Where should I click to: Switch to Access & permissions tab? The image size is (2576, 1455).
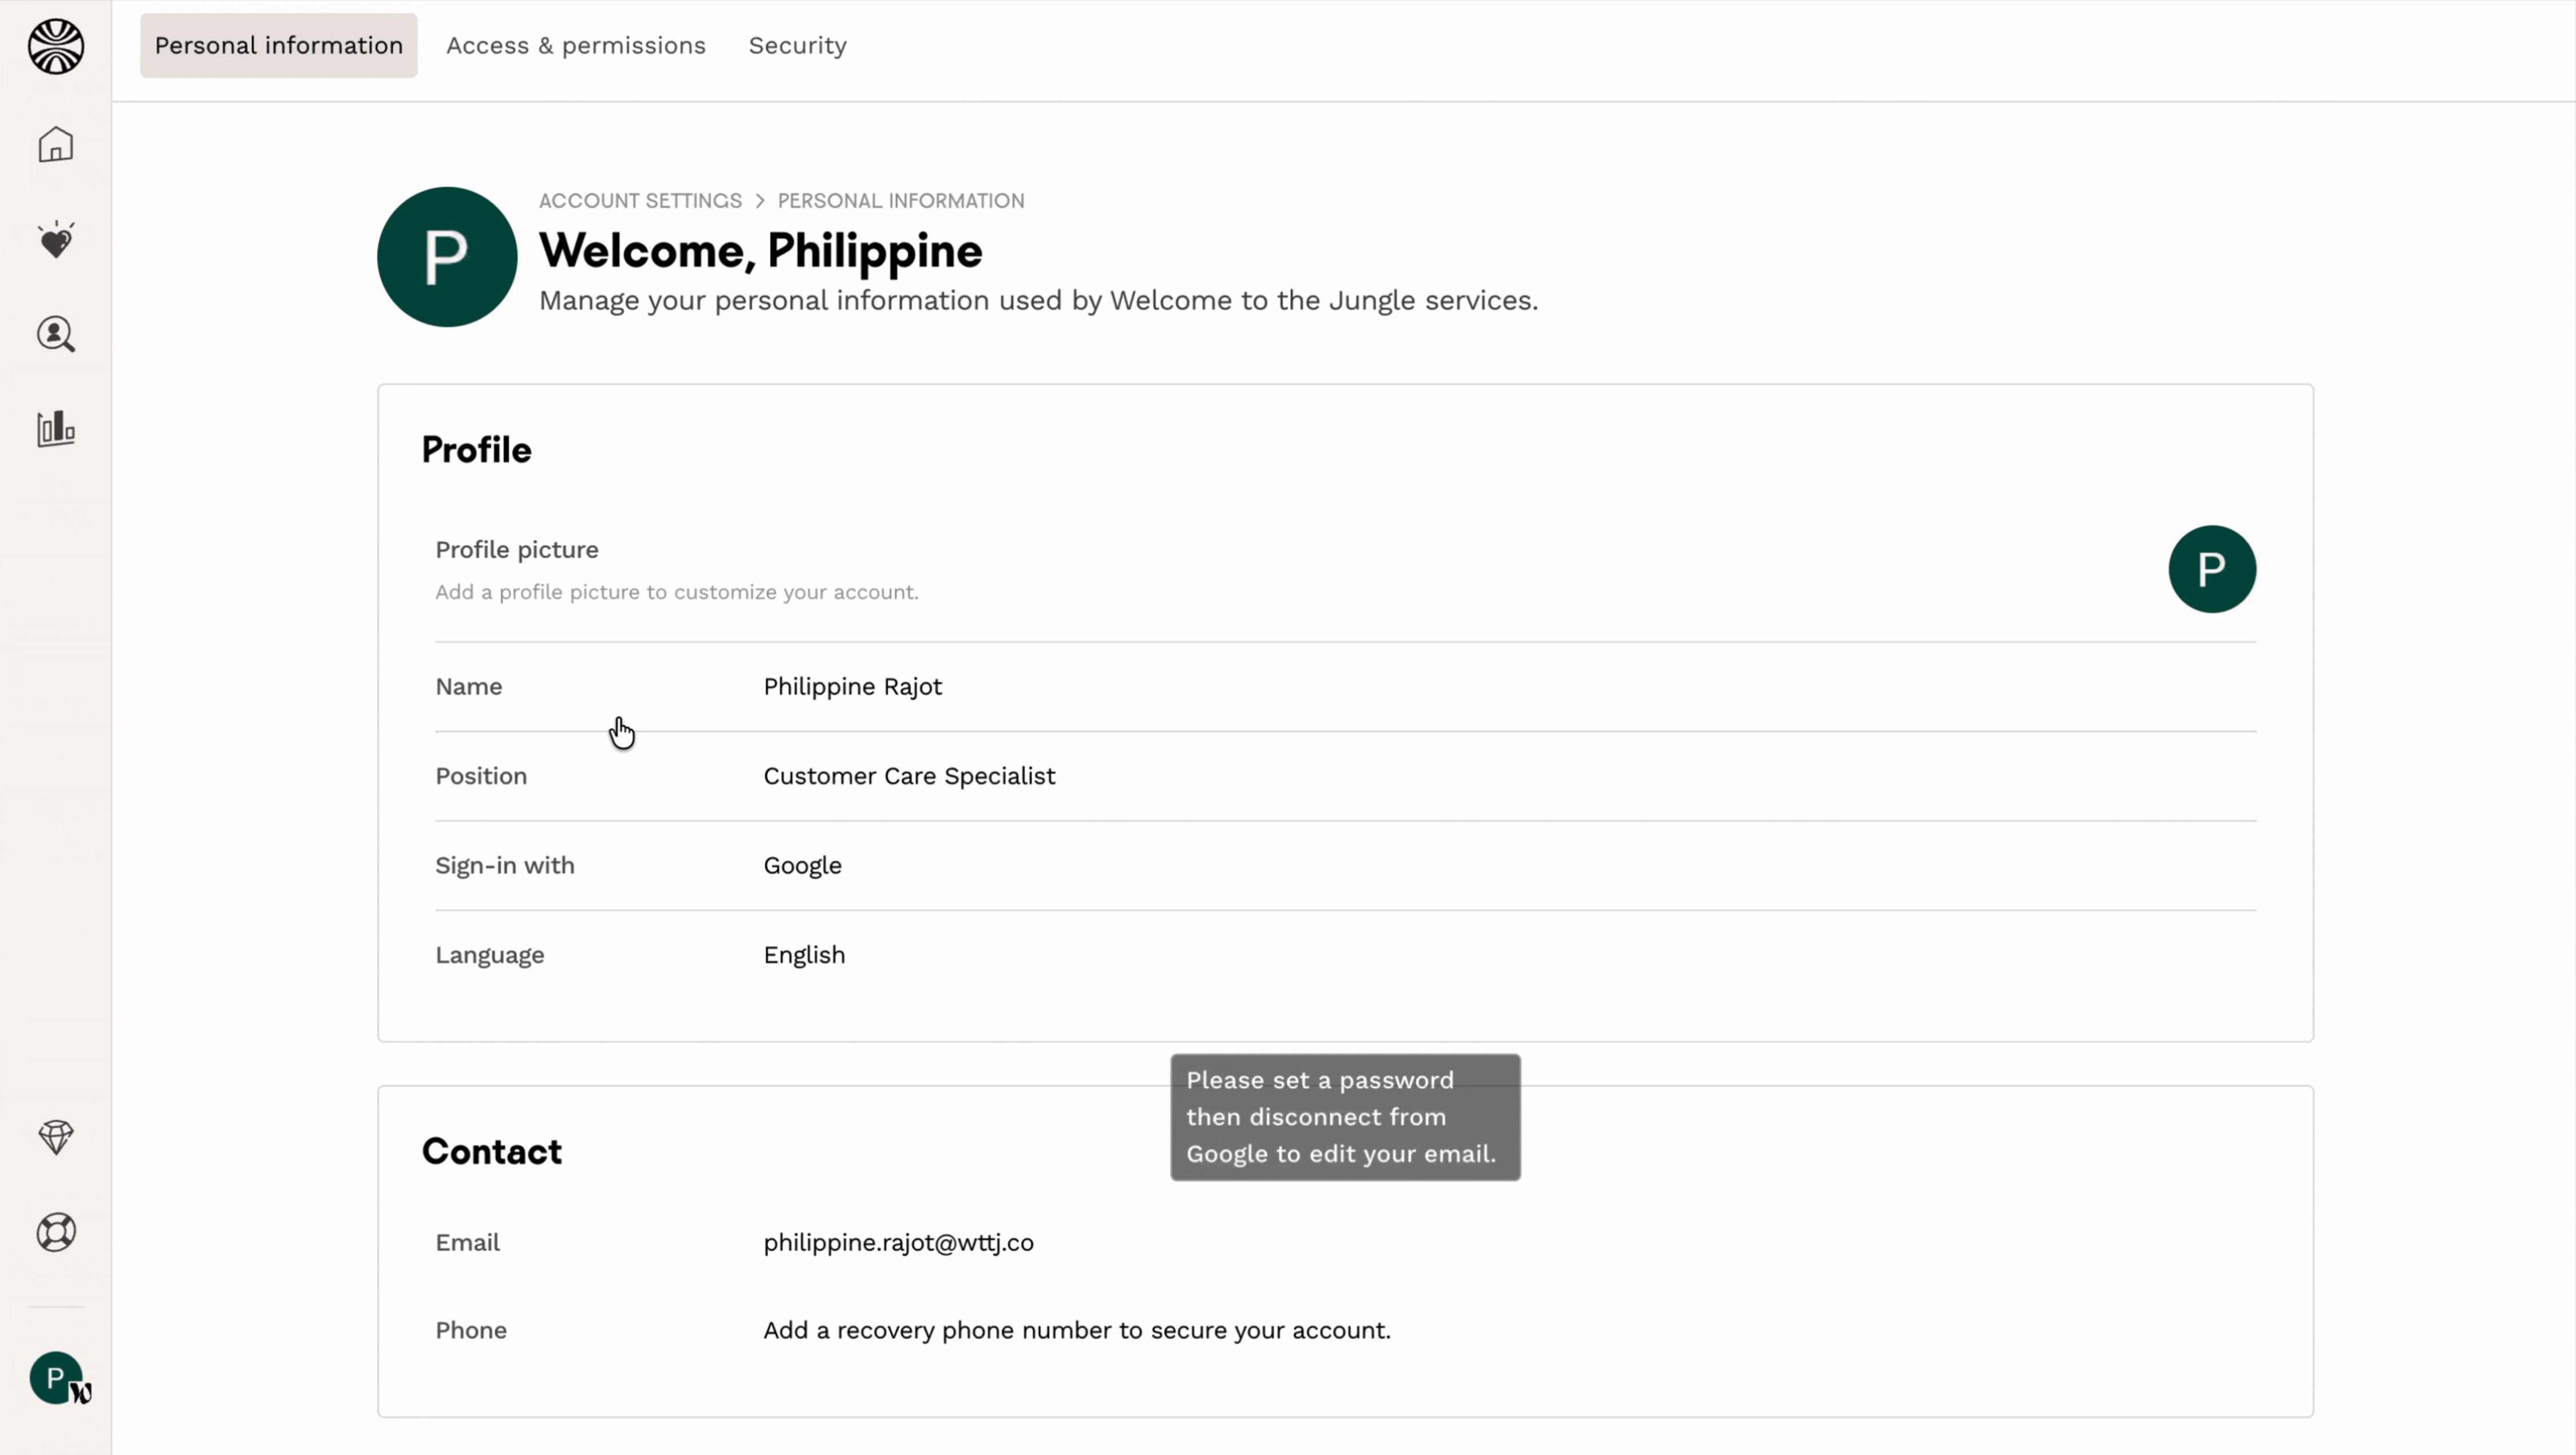pos(576,46)
